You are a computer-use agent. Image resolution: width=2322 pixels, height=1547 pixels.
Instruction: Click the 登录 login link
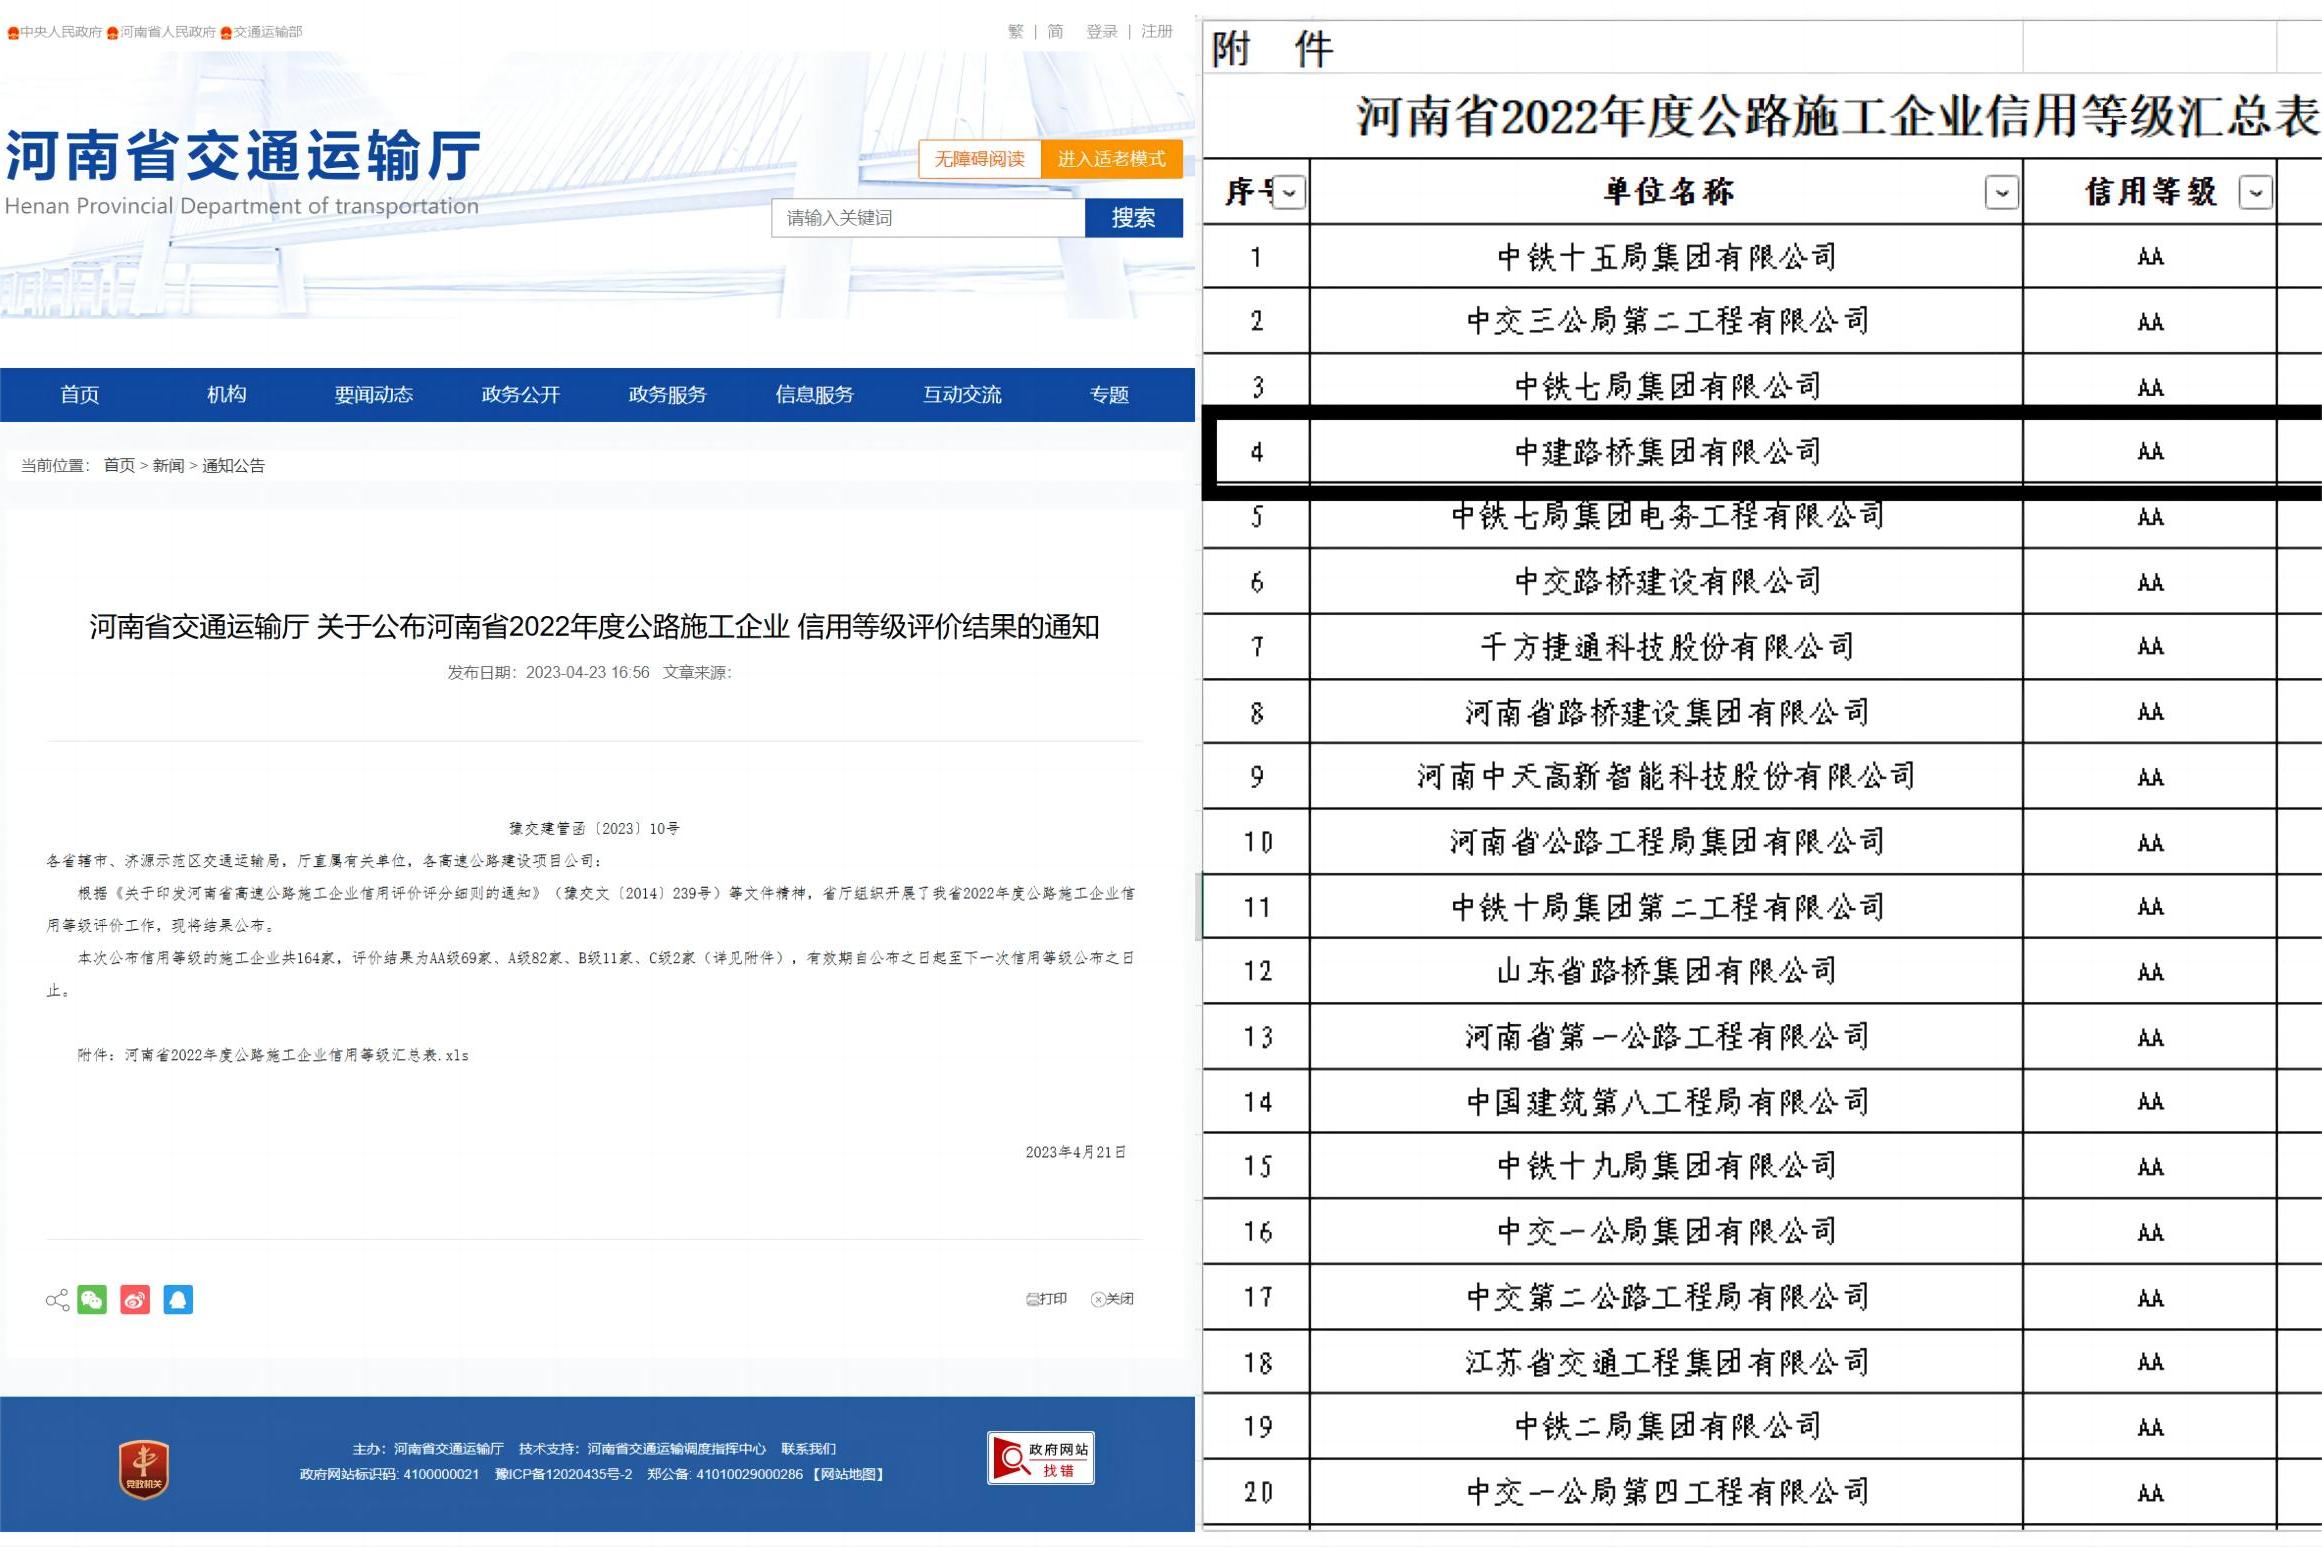1102,32
